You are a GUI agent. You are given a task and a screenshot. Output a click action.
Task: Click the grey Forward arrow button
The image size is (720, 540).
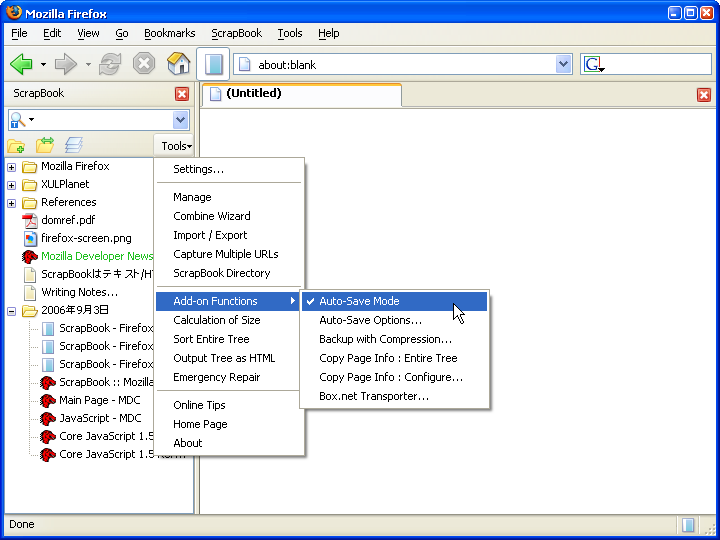coord(66,64)
